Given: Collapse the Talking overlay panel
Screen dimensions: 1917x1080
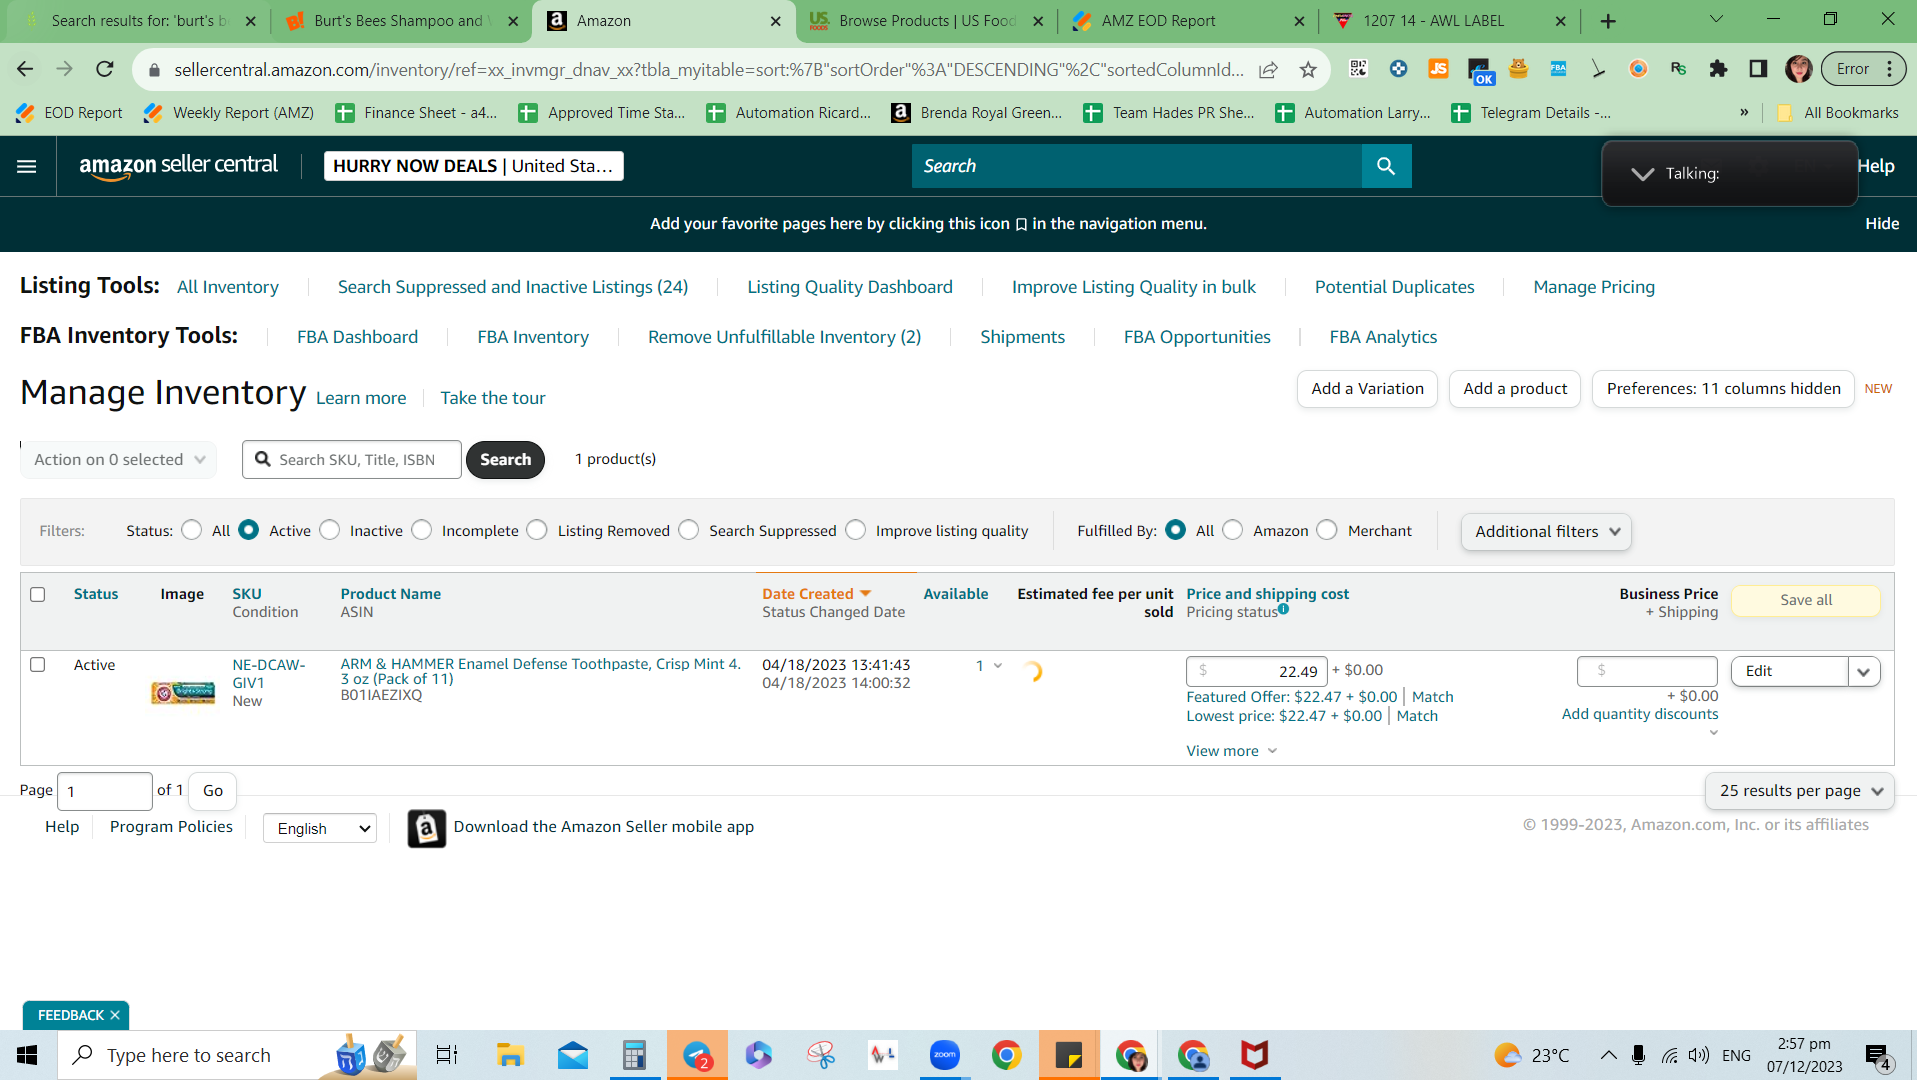Looking at the screenshot, I should [1642, 174].
